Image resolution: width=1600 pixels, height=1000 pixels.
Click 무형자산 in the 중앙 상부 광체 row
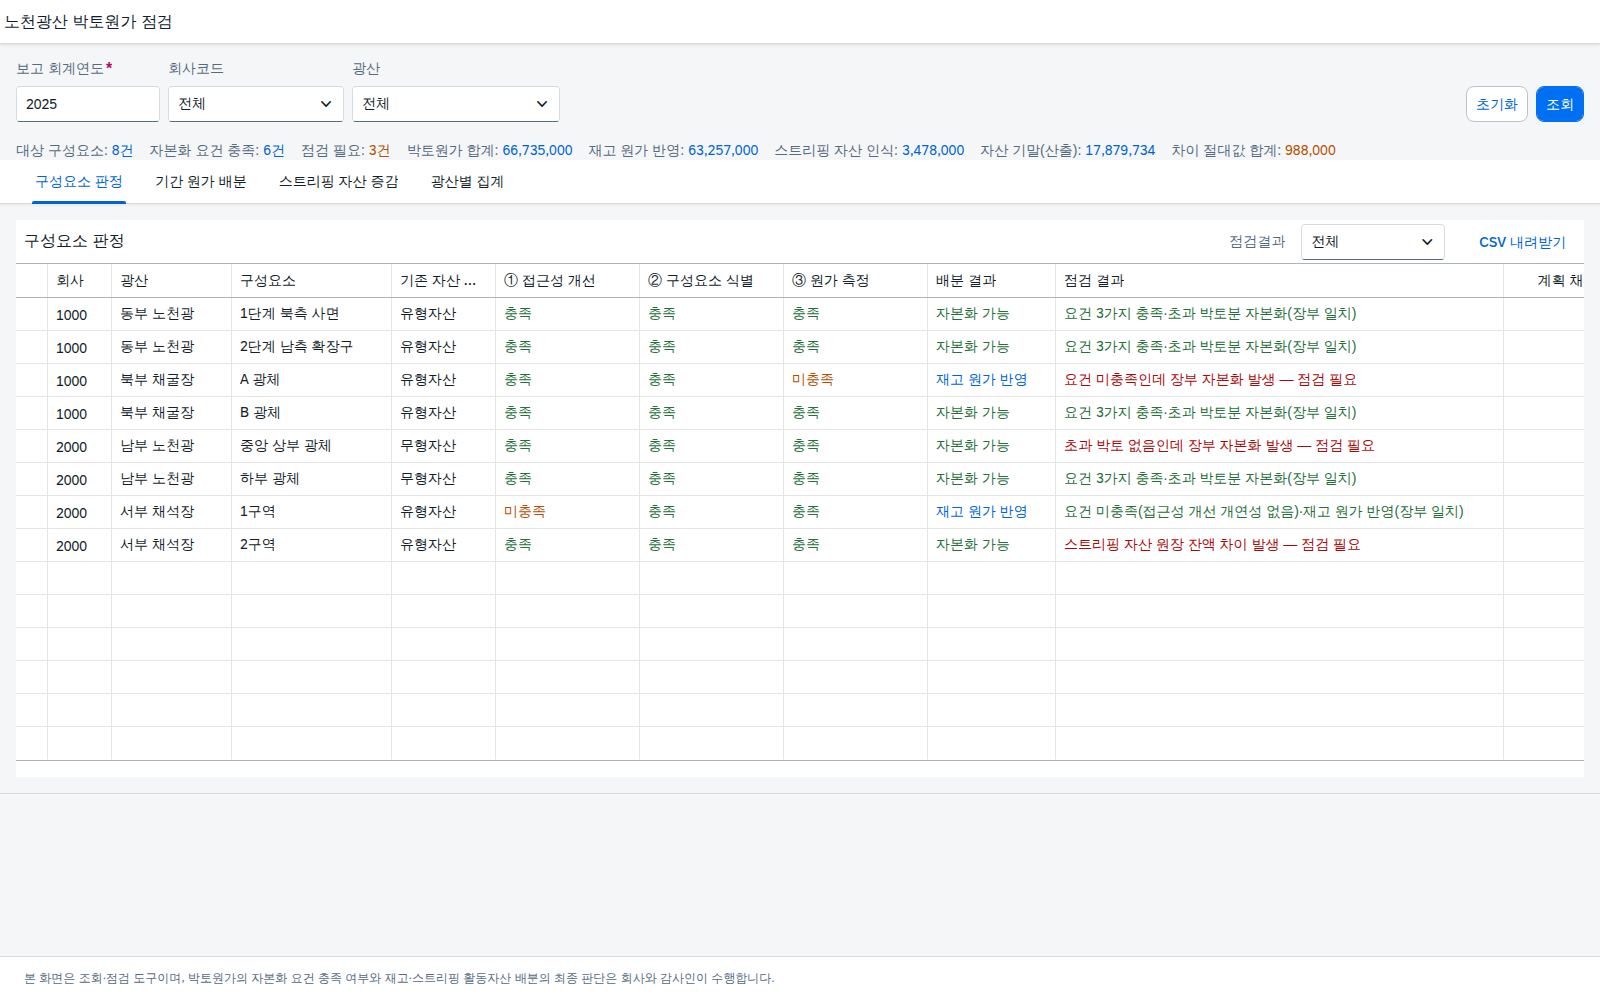(428, 446)
